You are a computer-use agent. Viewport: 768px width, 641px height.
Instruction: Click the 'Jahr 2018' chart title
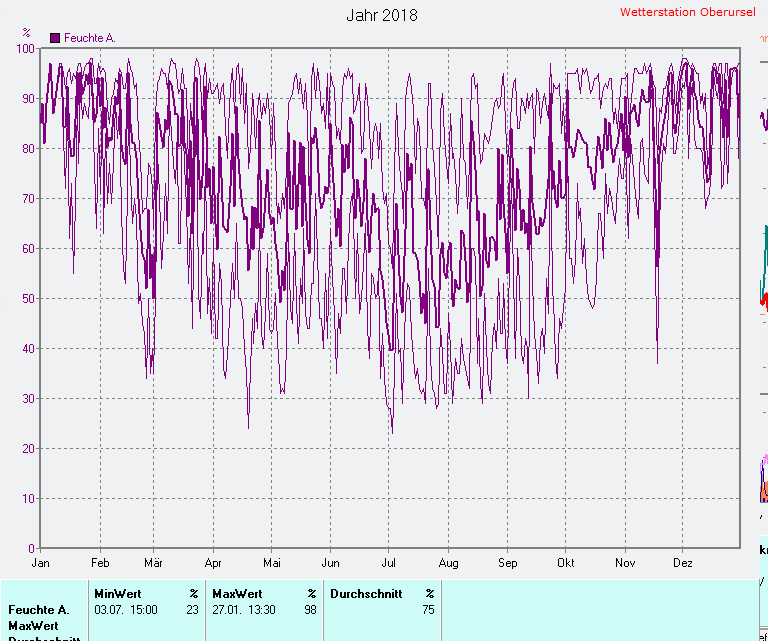pyautogui.click(x=382, y=15)
